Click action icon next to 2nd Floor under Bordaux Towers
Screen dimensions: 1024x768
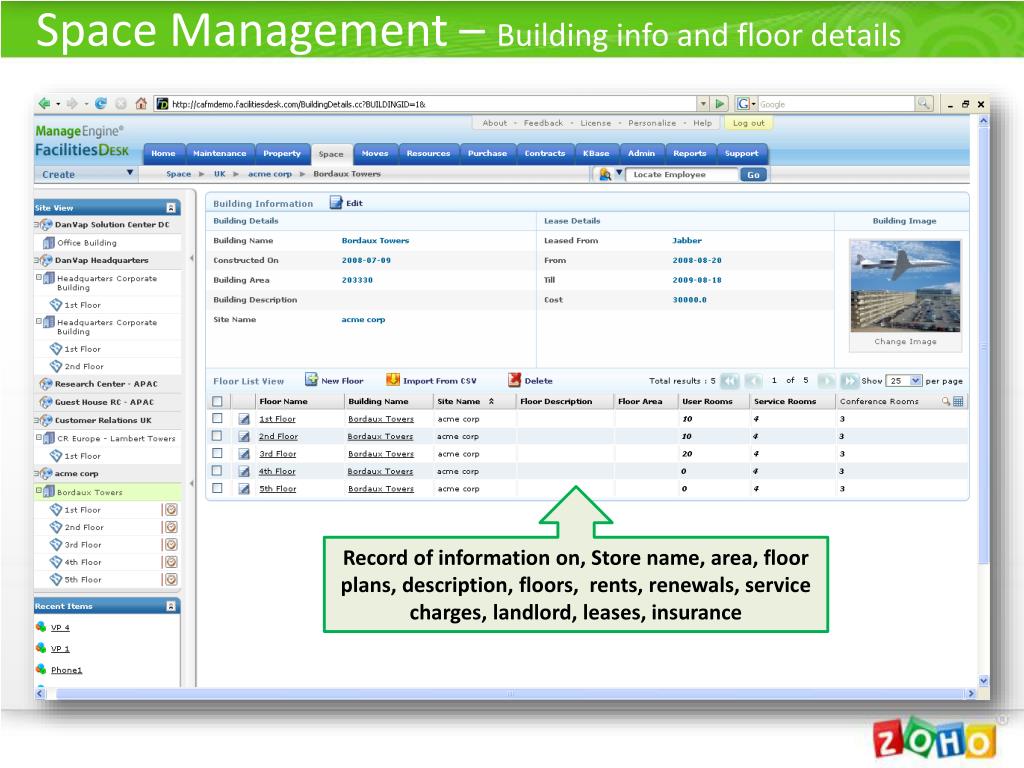[171, 527]
